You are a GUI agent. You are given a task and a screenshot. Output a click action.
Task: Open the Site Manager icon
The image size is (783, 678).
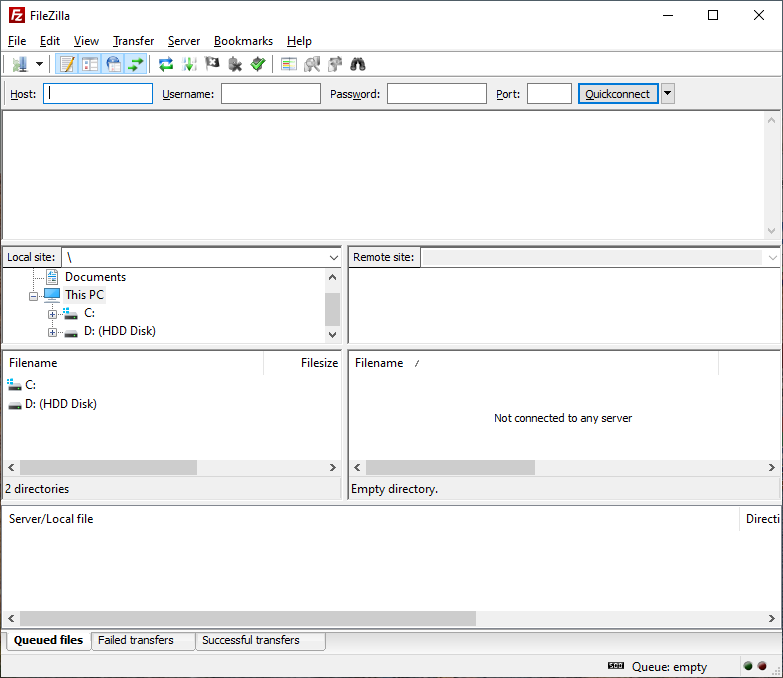[x=20, y=64]
